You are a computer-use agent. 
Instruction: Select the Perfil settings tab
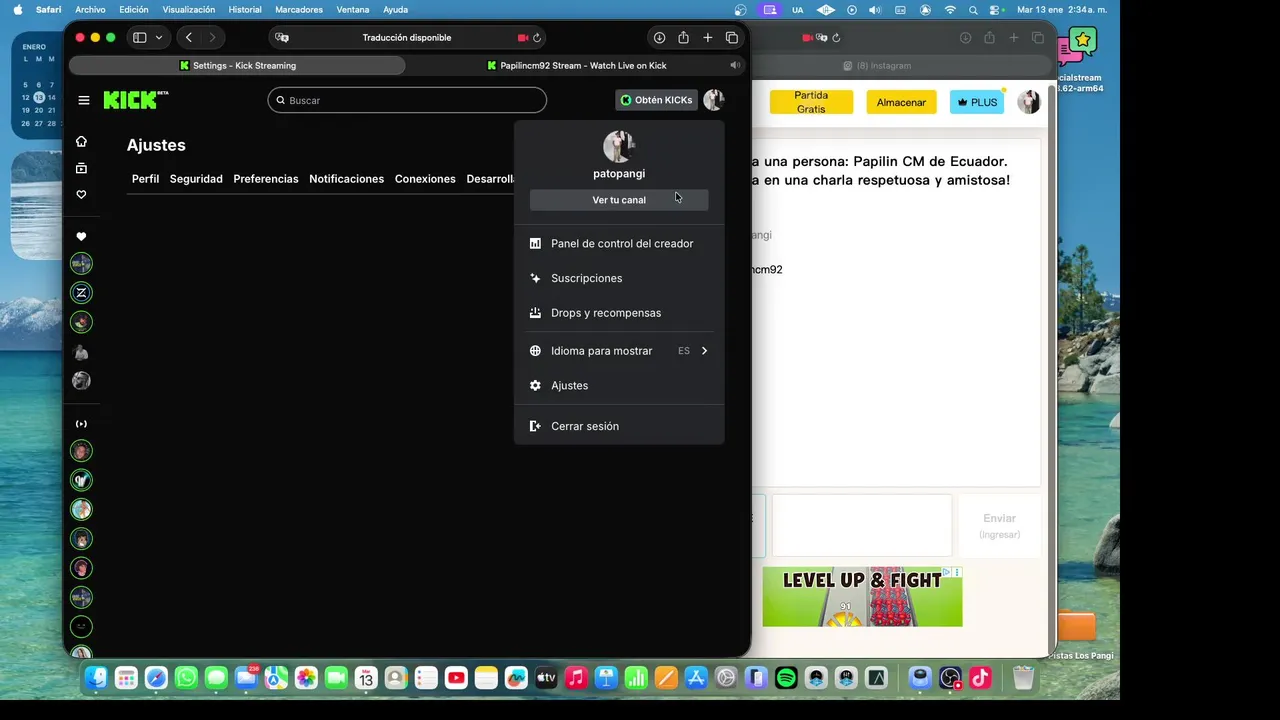point(145,179)
